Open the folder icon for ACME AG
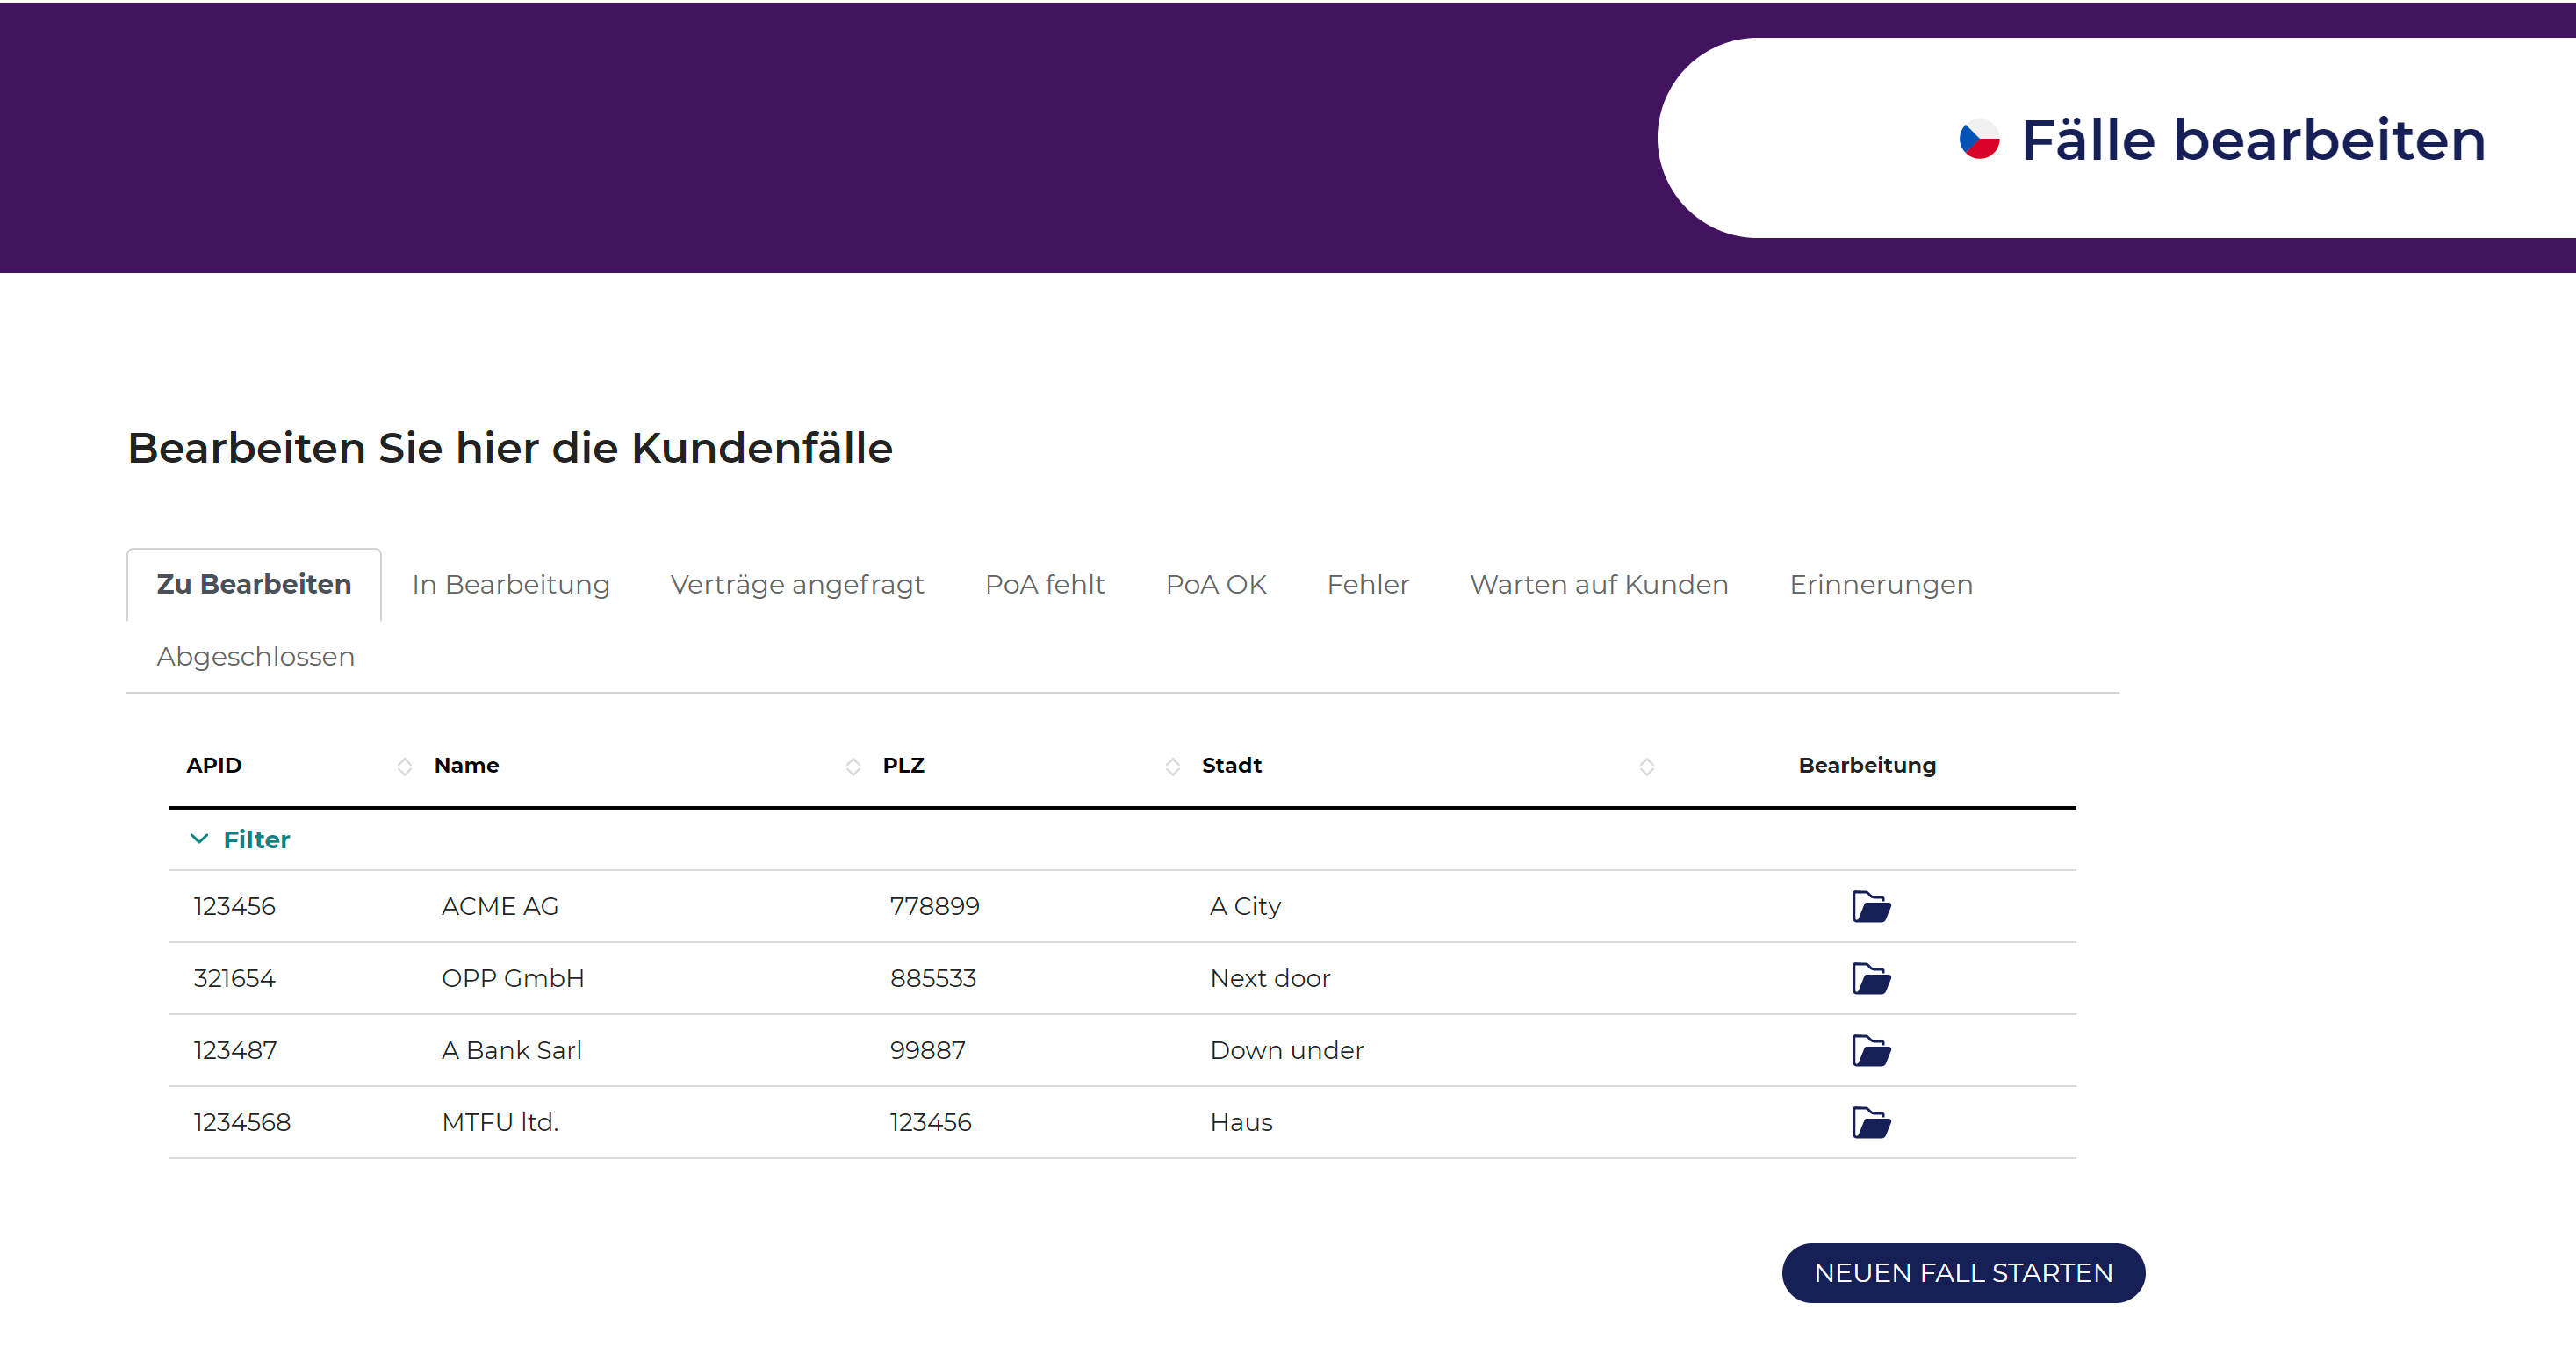This screenshot has height=1368, width=2576. [1870, 906]
